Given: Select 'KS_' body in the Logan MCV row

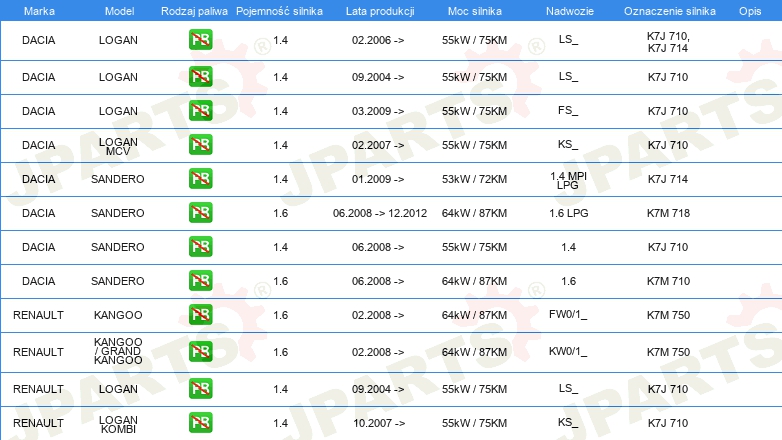Looking at the screenshot, I should 568,144.
